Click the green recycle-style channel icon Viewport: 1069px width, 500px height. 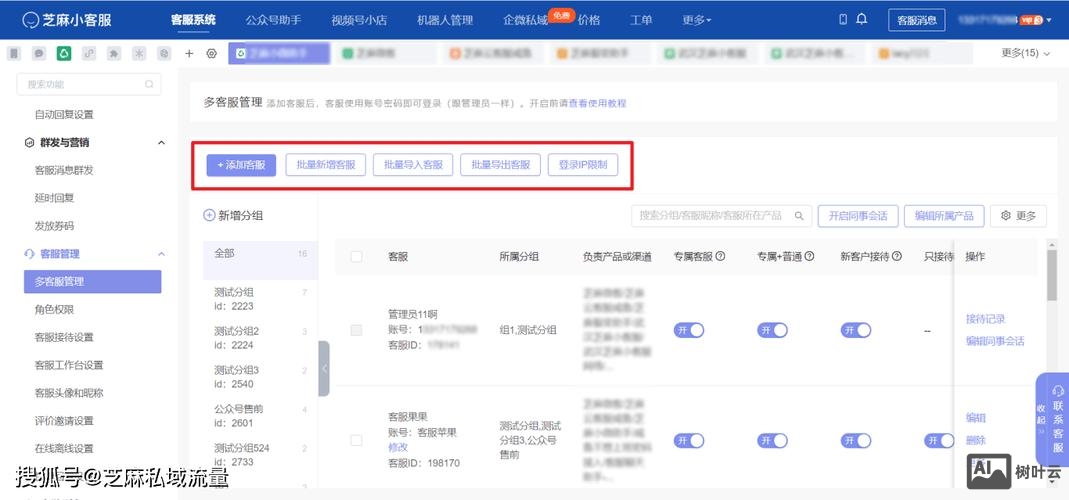[x=63, y=53]
